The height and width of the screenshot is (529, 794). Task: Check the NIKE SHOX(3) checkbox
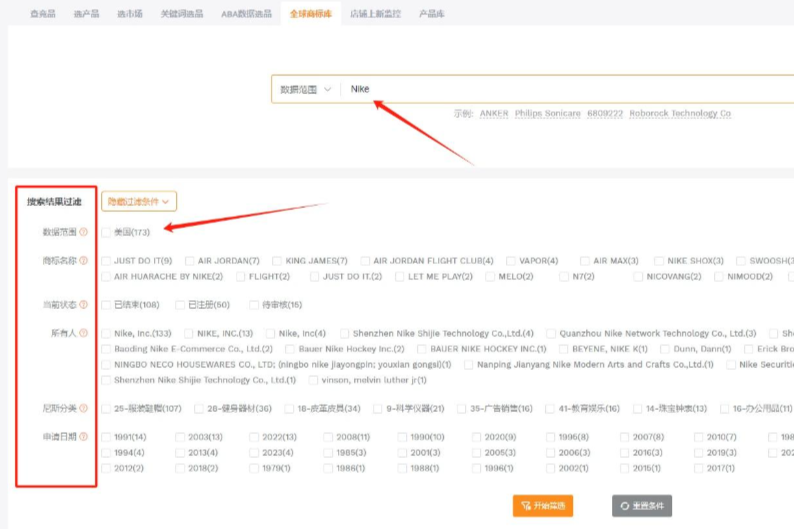pyautogui.click(x=658, y=261)
